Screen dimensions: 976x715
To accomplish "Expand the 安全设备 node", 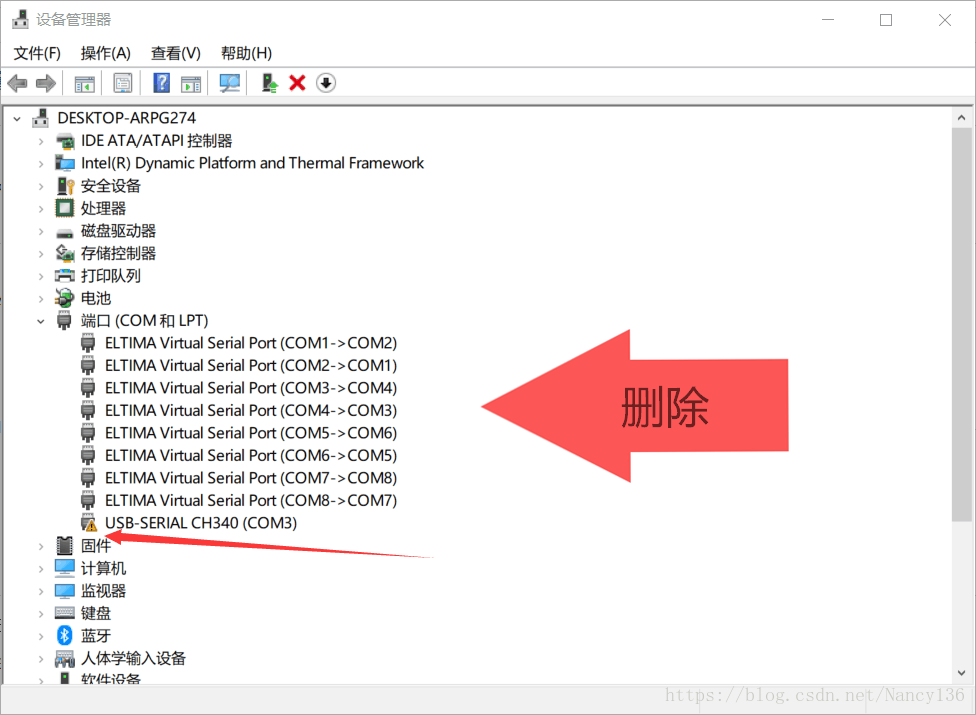I will pos(41,187).
